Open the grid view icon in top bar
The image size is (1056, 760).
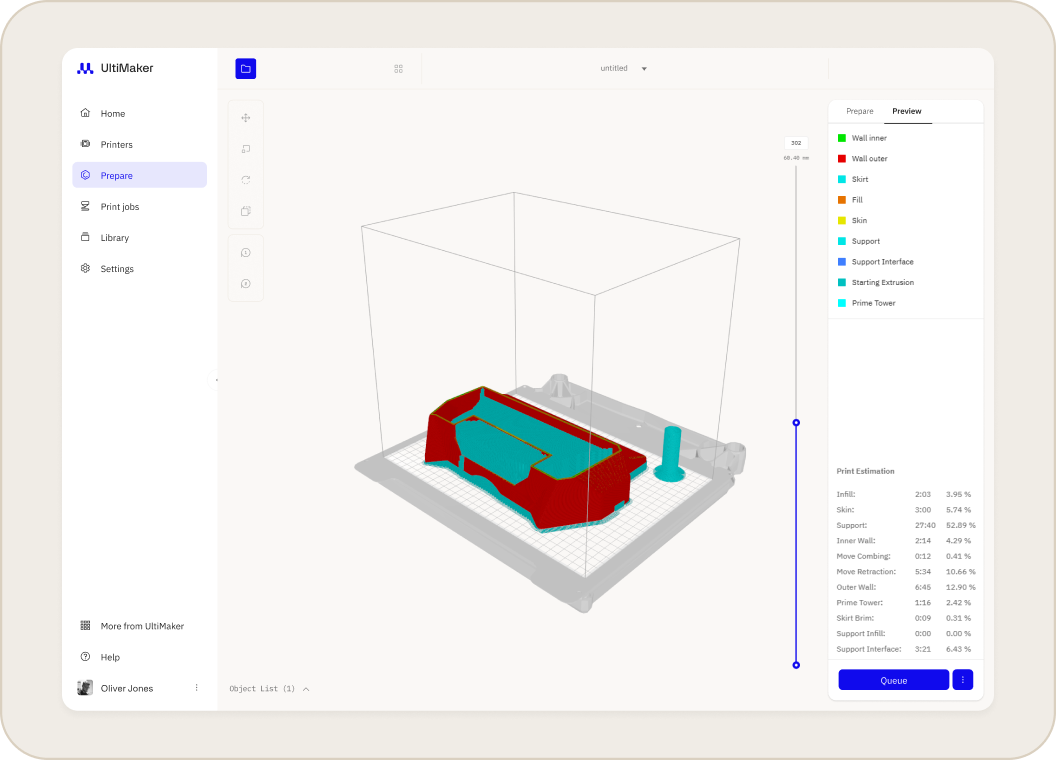399,69
